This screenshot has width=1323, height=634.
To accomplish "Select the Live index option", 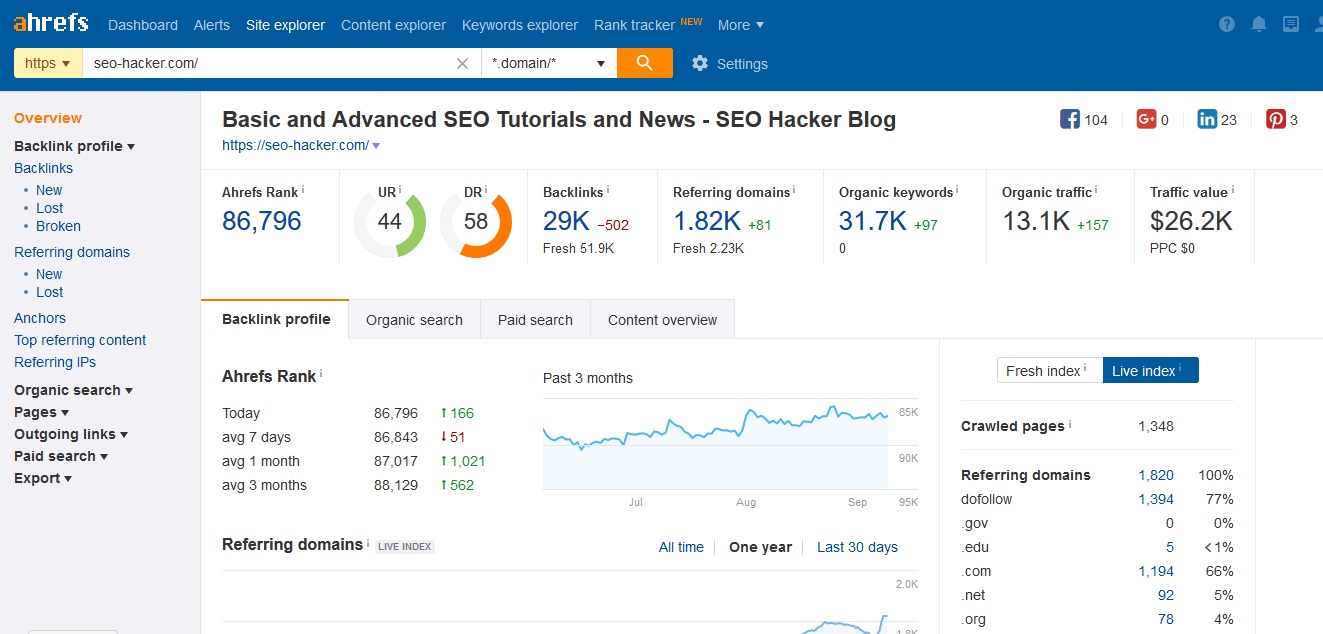I will click(x=1150, y=371).
